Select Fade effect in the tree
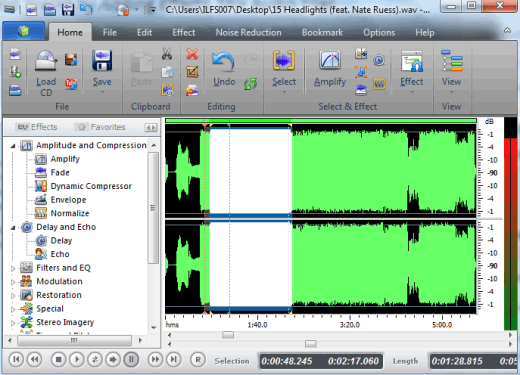The width and height of the screenshot is (520, 375). coord(60,173)
